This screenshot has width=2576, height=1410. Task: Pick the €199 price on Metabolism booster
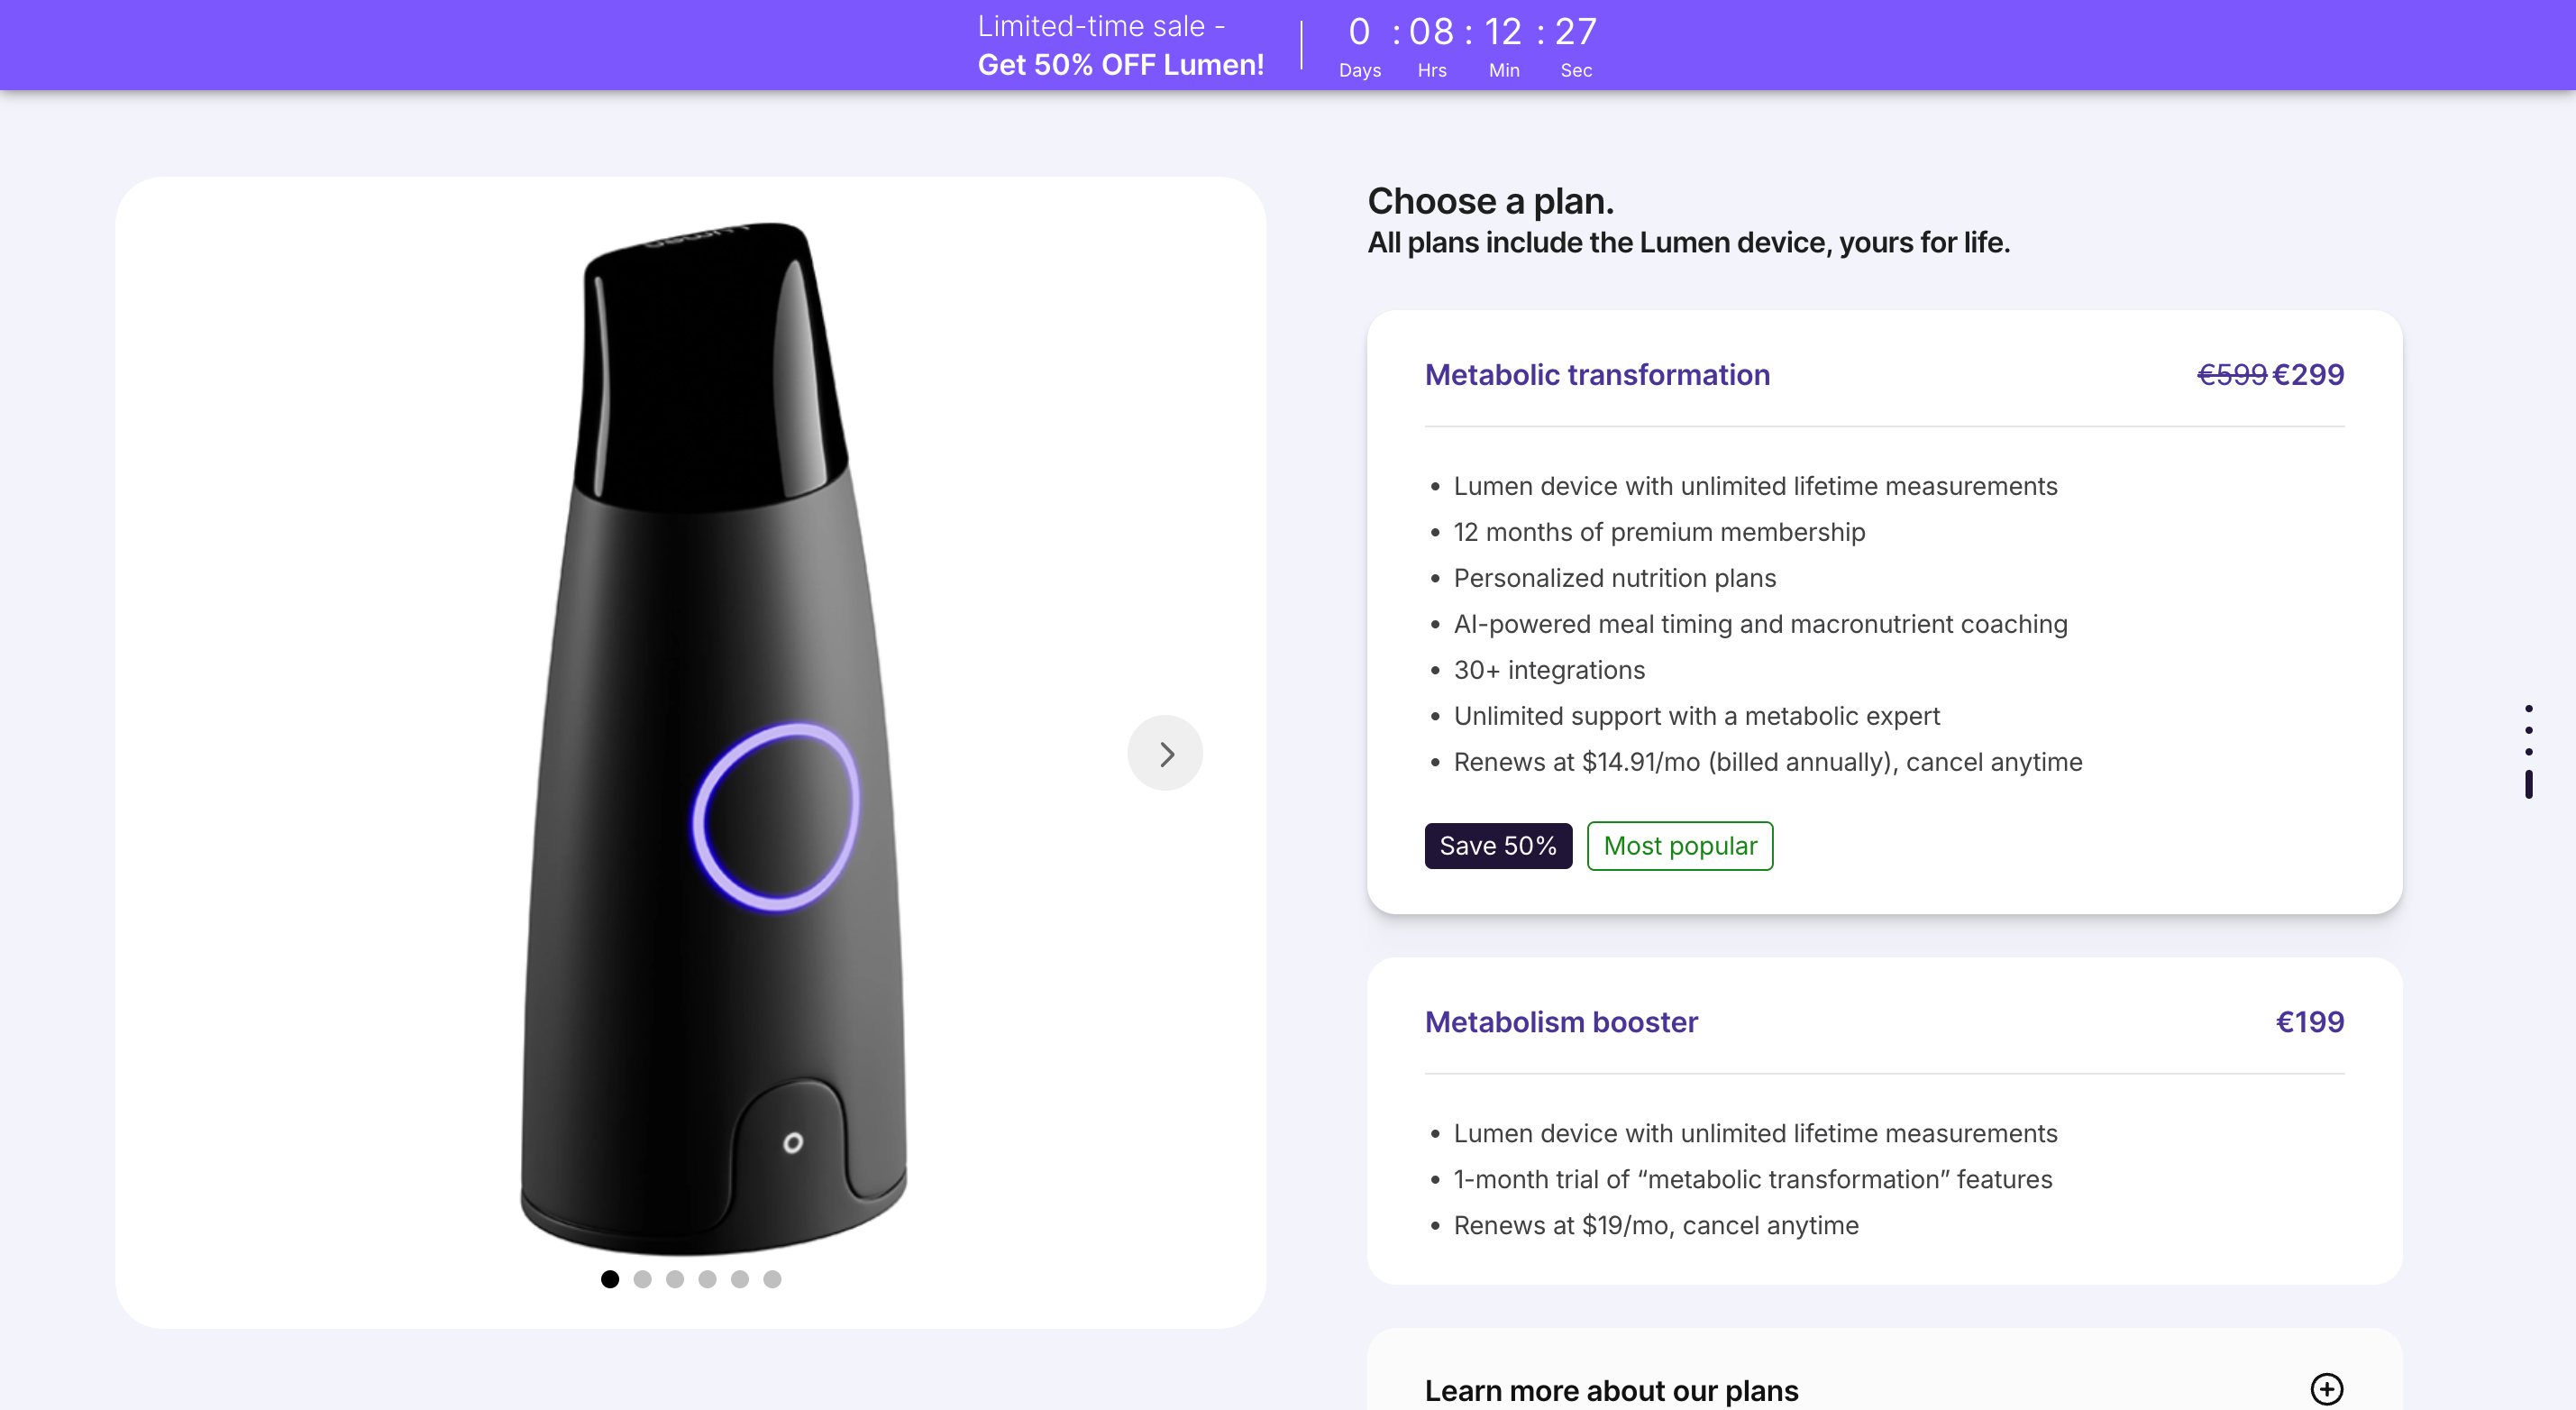(2309, 1021)
